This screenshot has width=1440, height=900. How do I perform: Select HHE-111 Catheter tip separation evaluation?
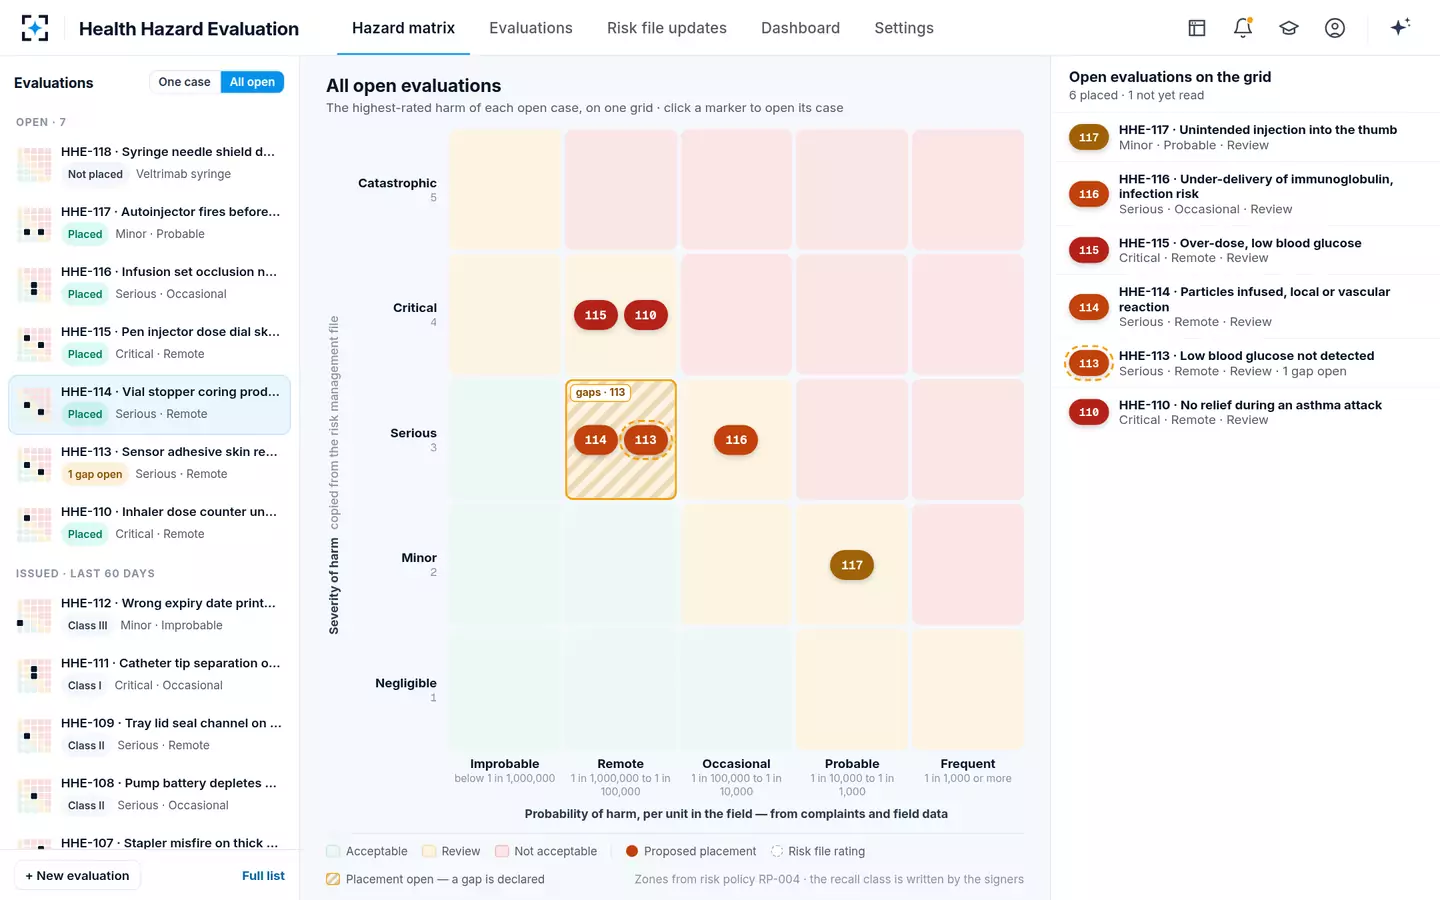149,676
